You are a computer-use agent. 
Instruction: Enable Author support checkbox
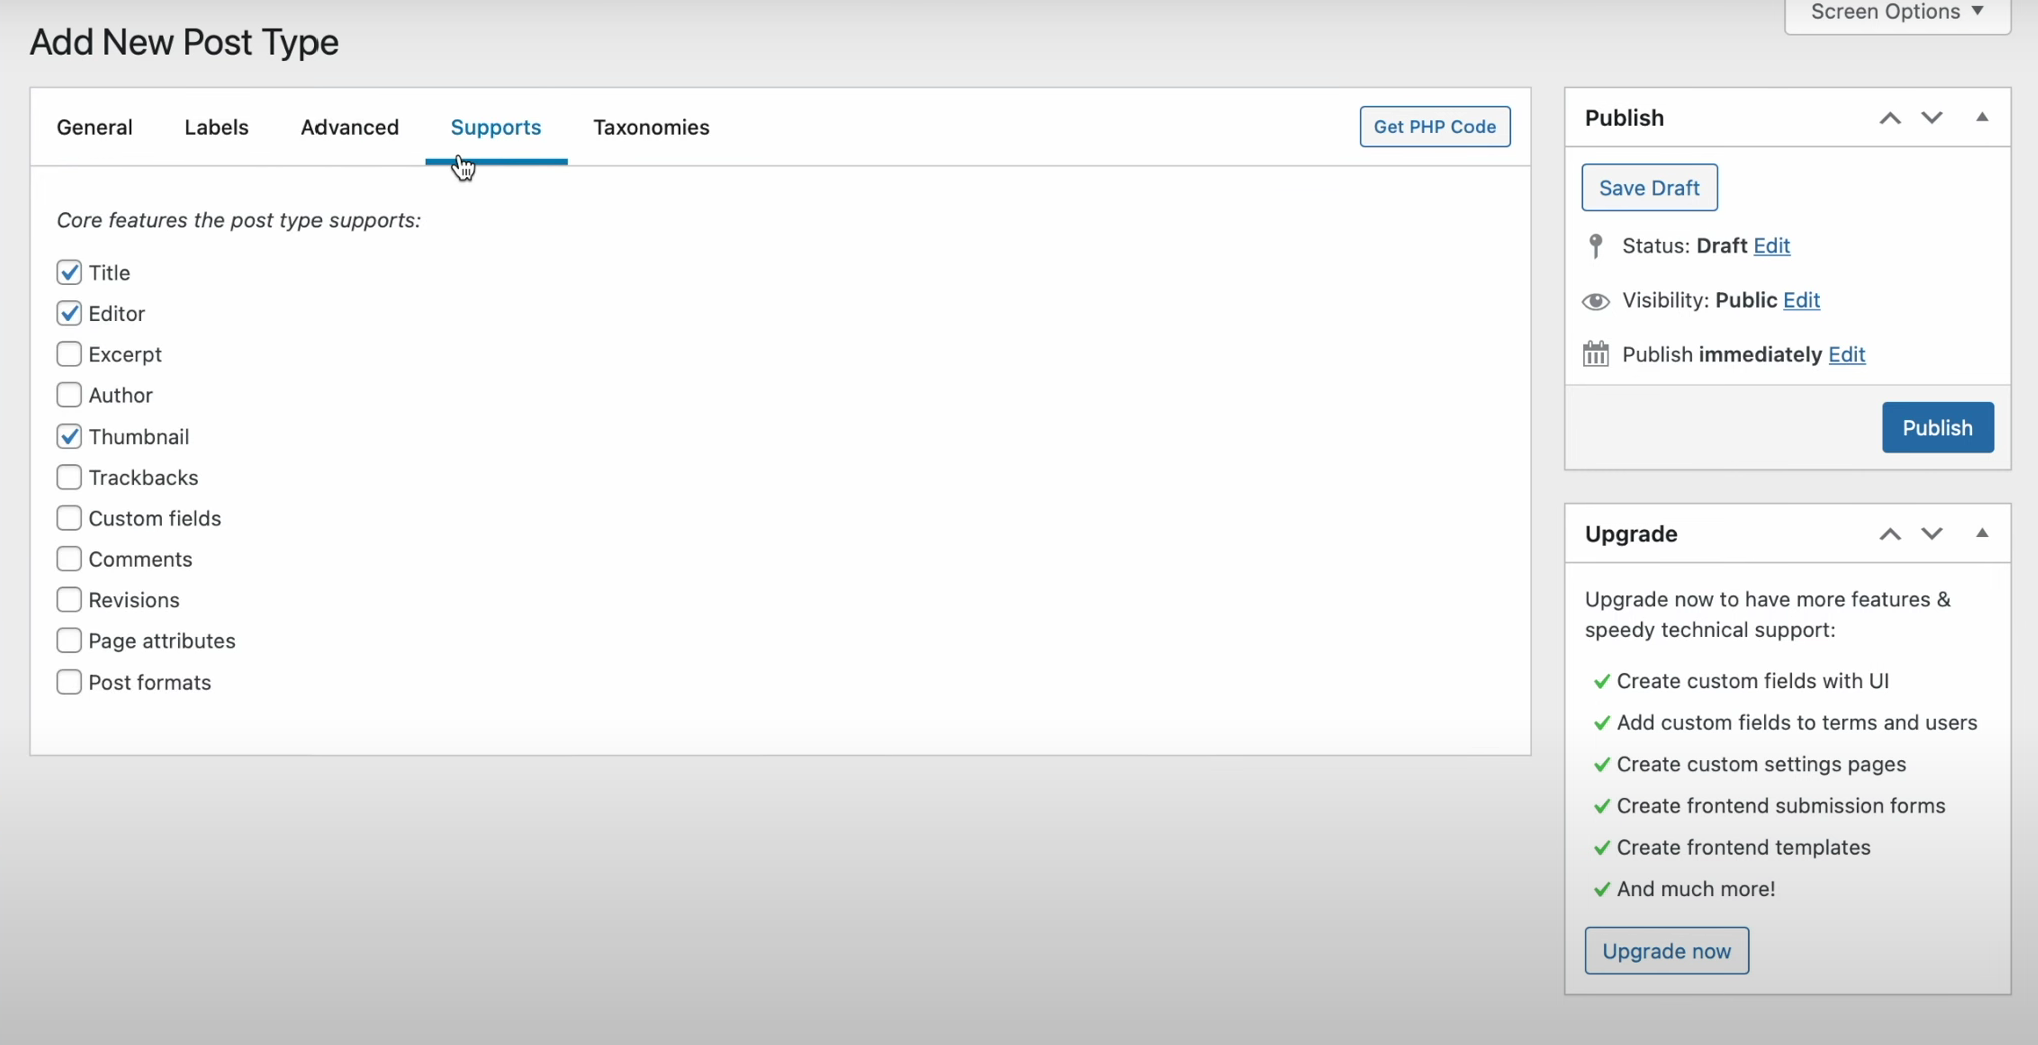pos(69,395)
